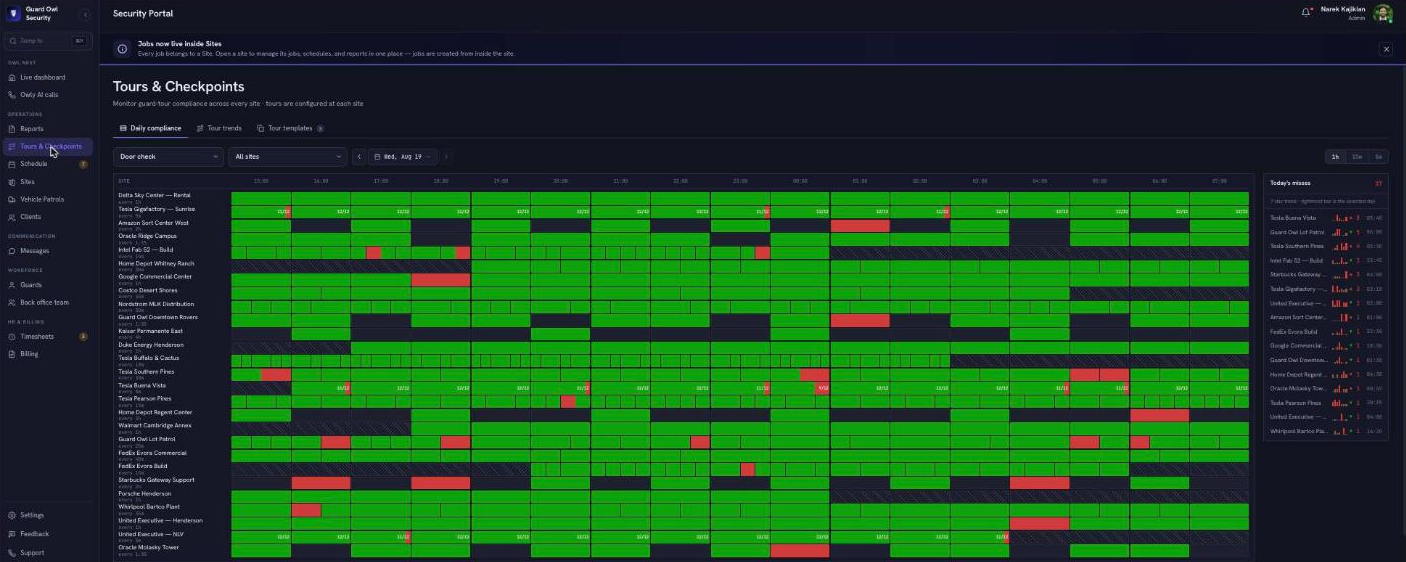Go to the Back office team page
Screen dimensions: 1406x562
tap(48, 302)
